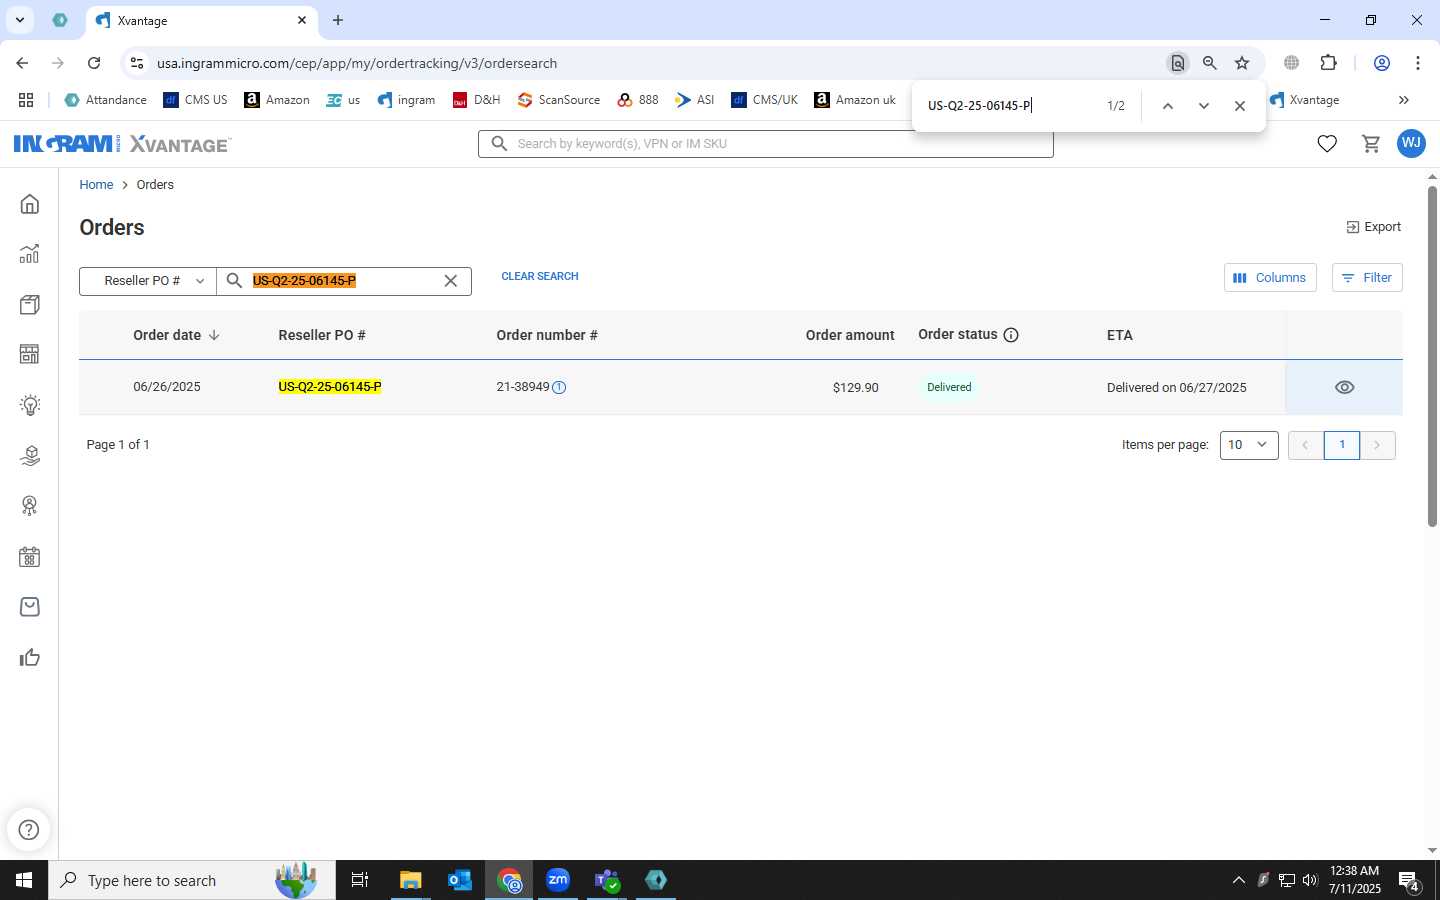Click the info icon beside Order status

coord(1011,335)
